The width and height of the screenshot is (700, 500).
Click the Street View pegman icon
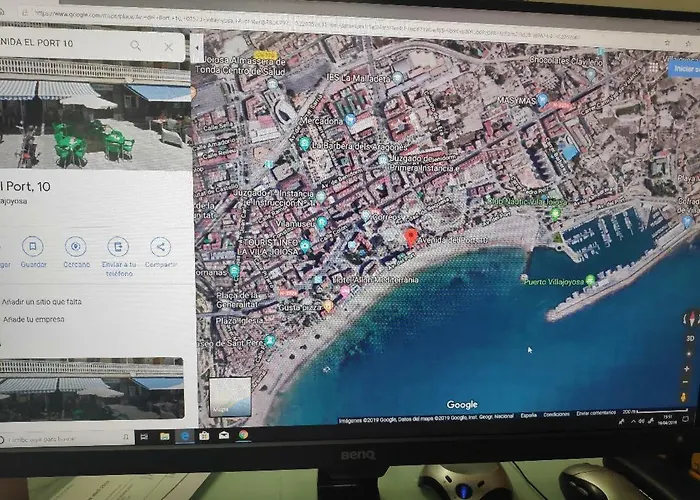(683, 396)
